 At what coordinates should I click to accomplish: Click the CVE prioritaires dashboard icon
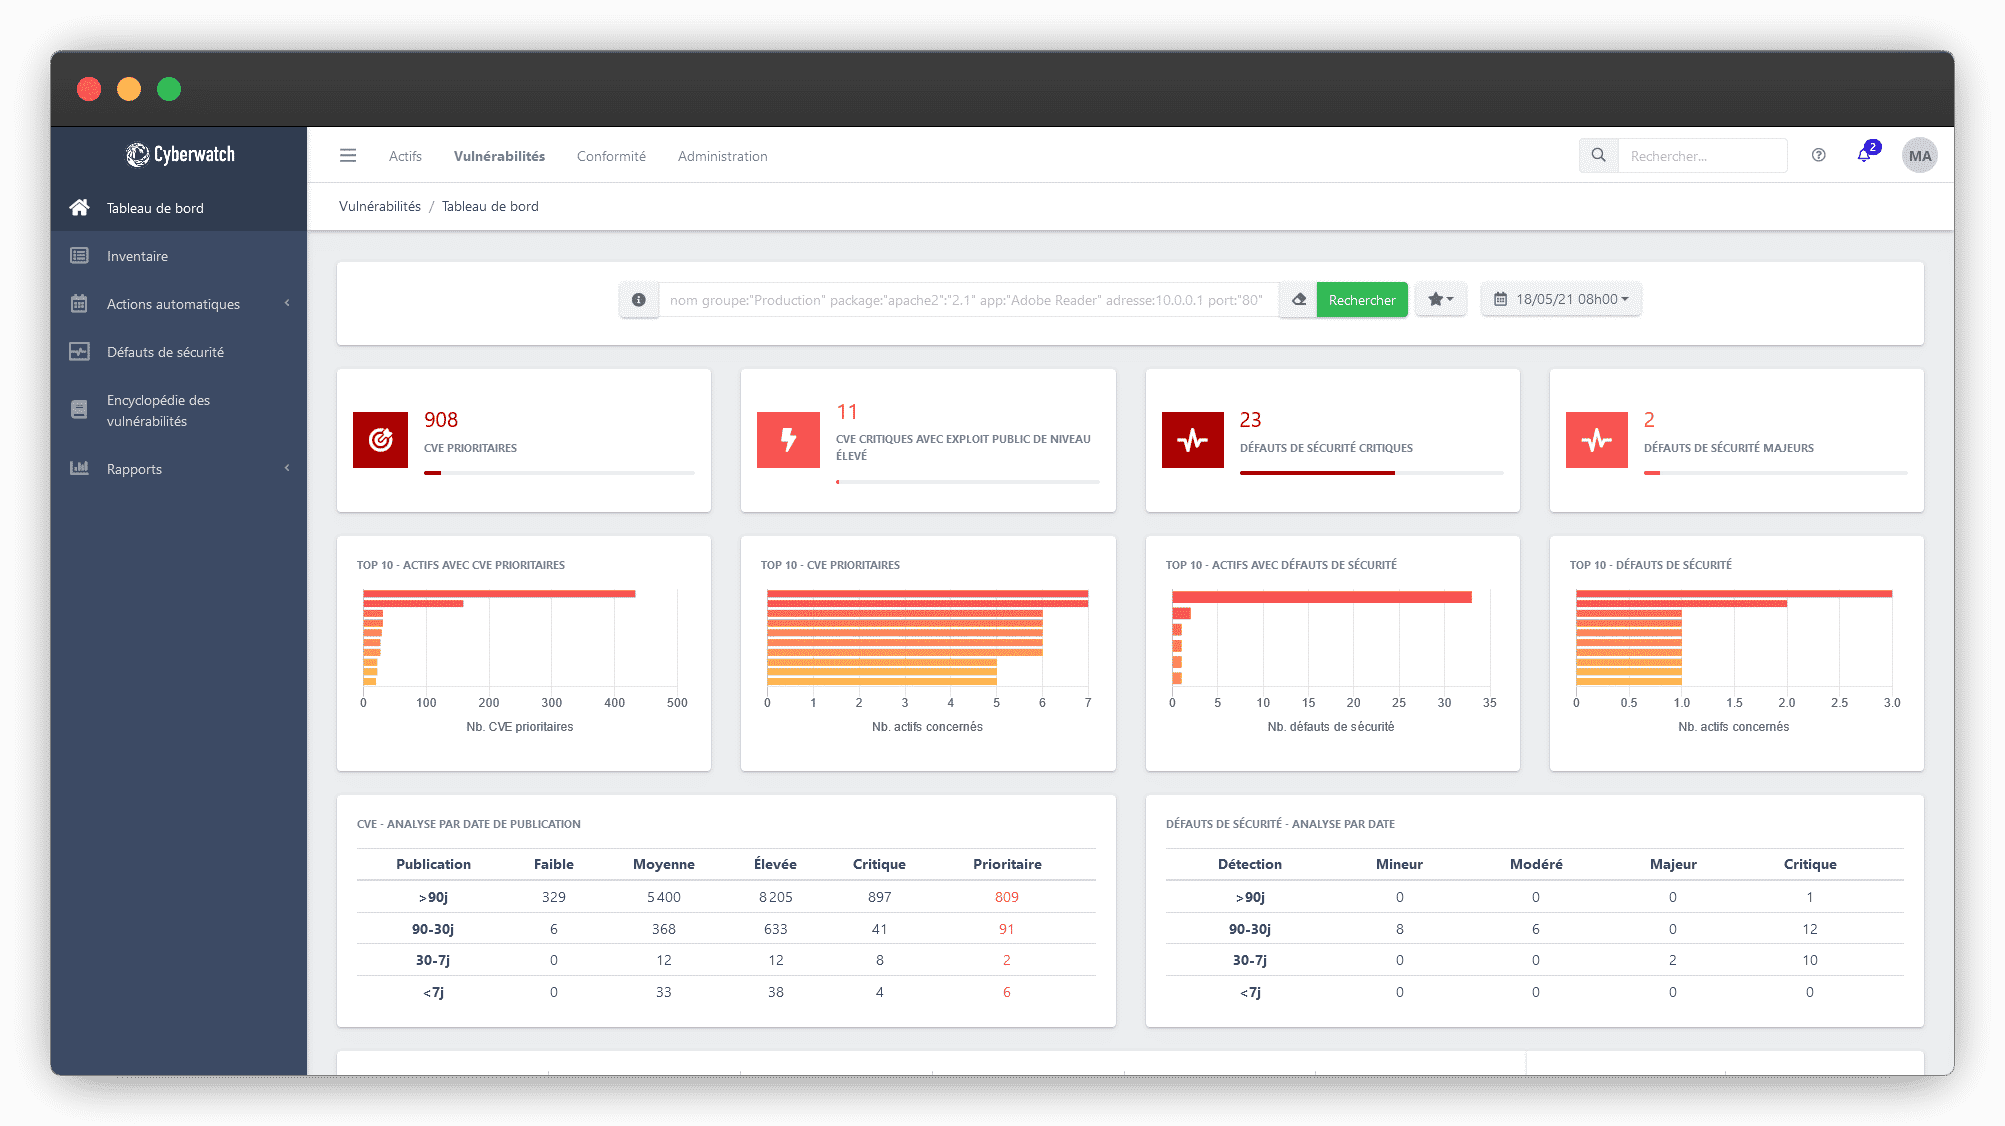click(x=380, y=436)
